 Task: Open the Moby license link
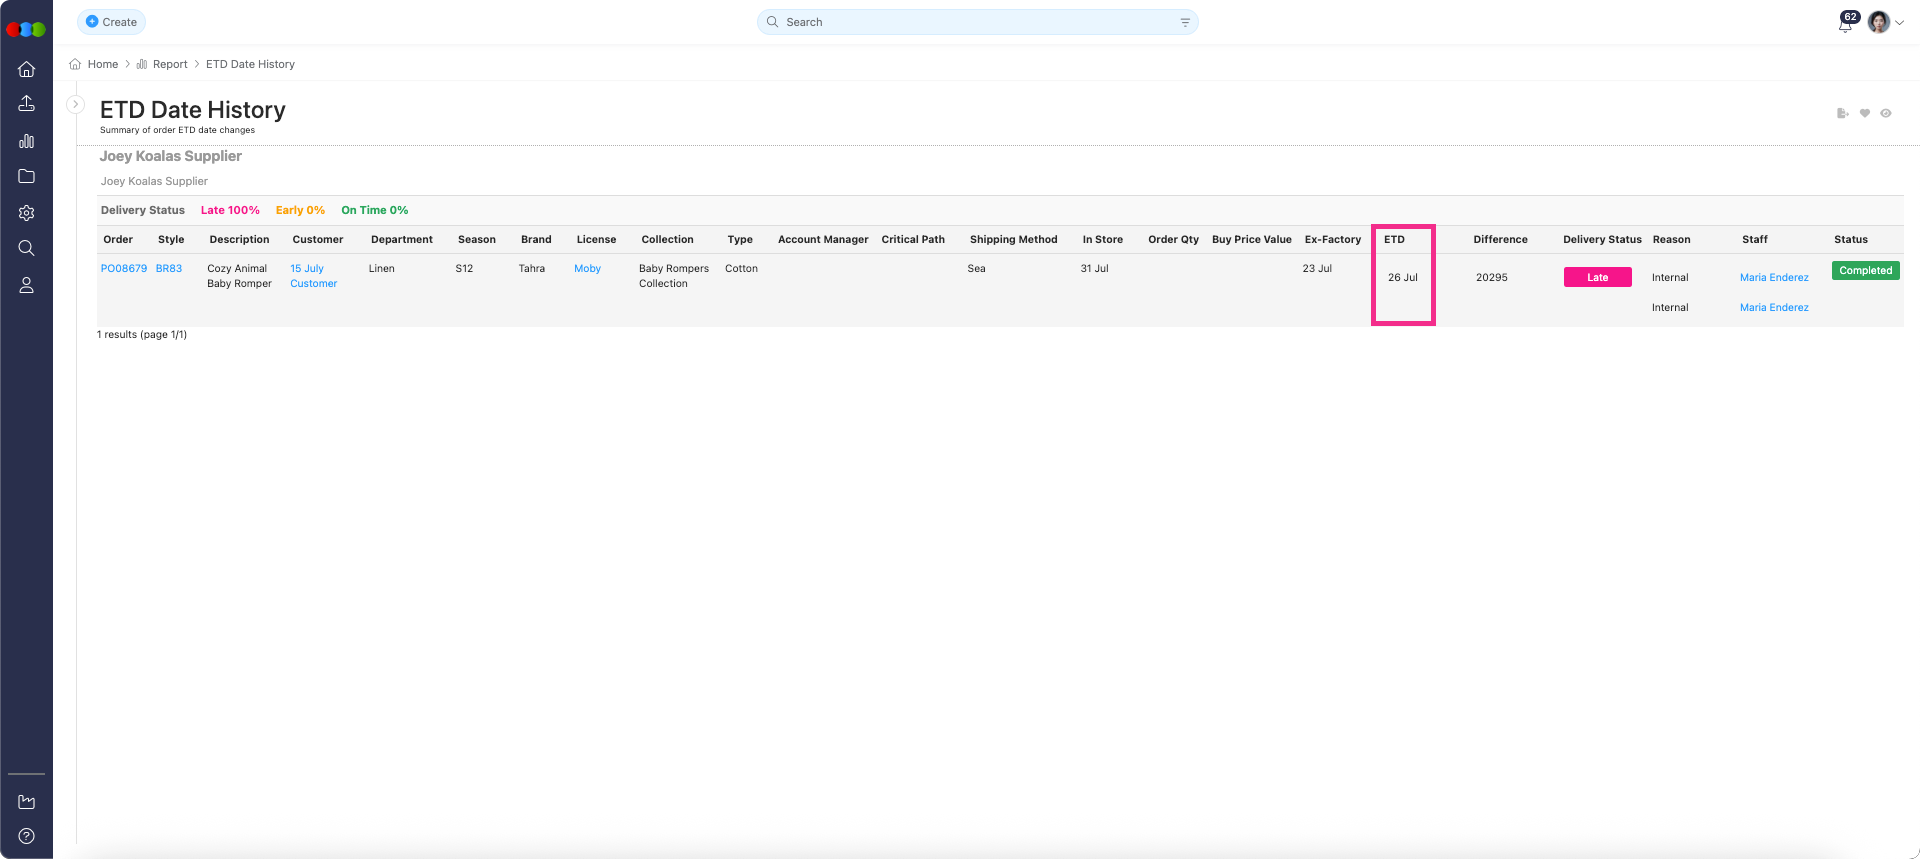(x=587, y=269)
